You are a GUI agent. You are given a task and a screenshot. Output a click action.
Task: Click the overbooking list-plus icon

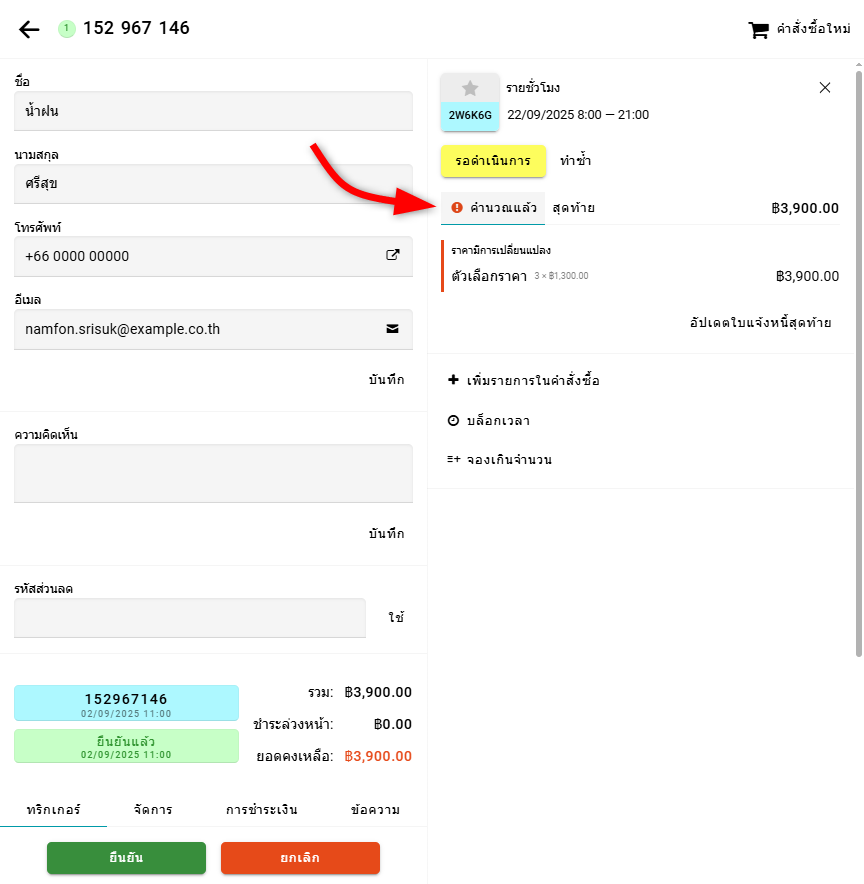click(453, 460)
